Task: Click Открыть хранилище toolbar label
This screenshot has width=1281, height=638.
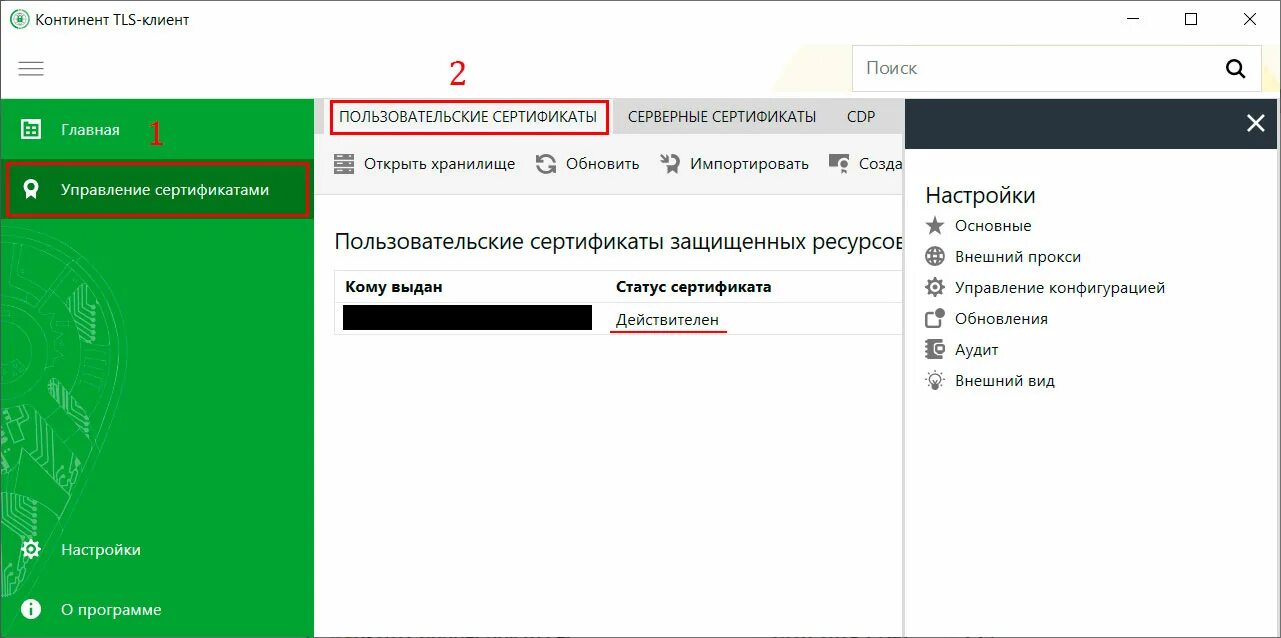Action: [439, 163]
